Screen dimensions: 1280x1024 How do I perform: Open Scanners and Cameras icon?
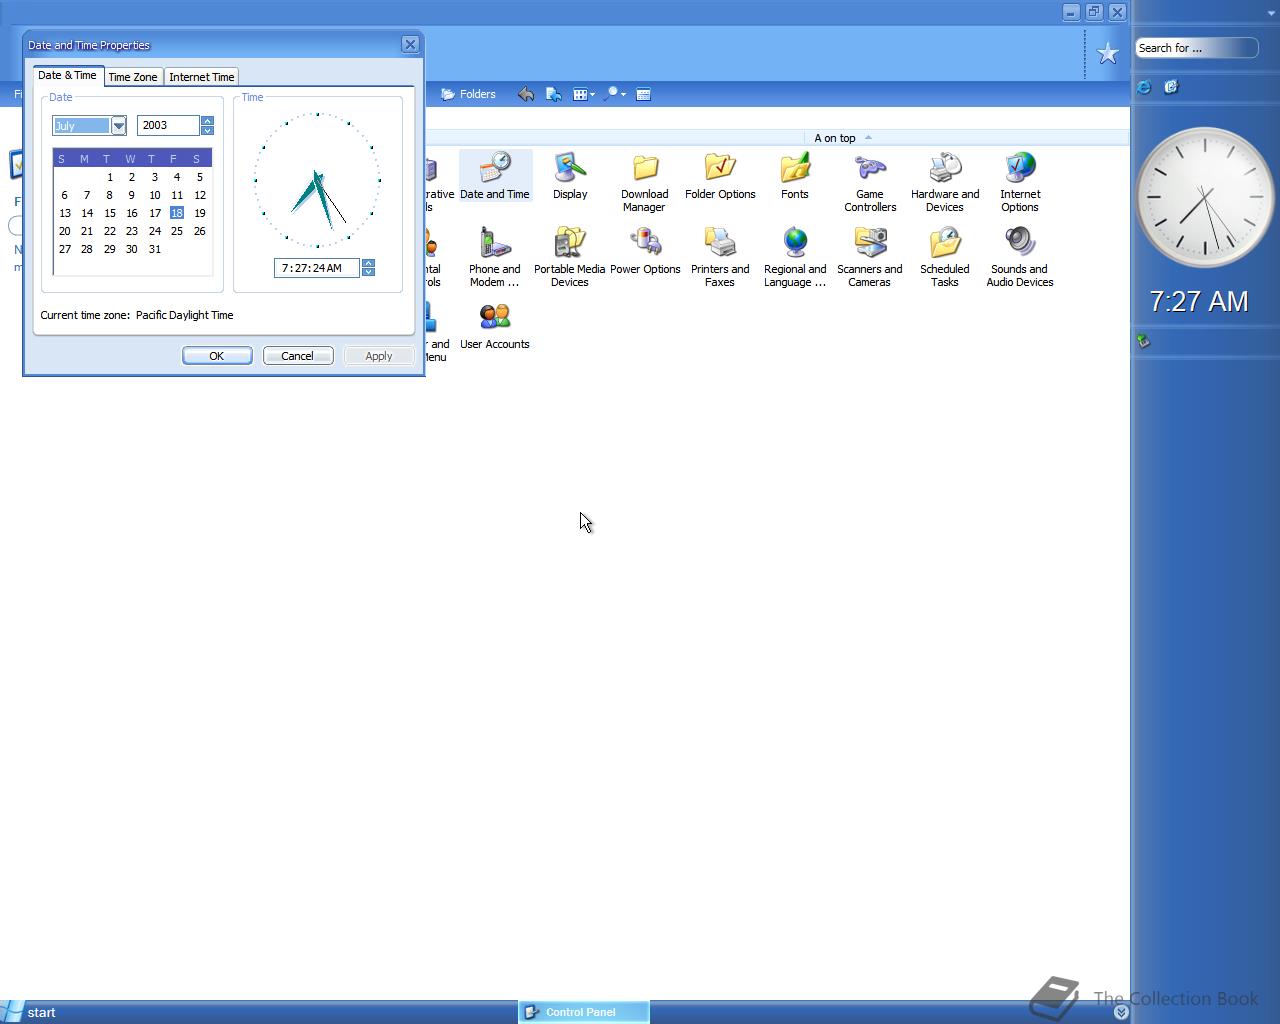pos(870,257)
